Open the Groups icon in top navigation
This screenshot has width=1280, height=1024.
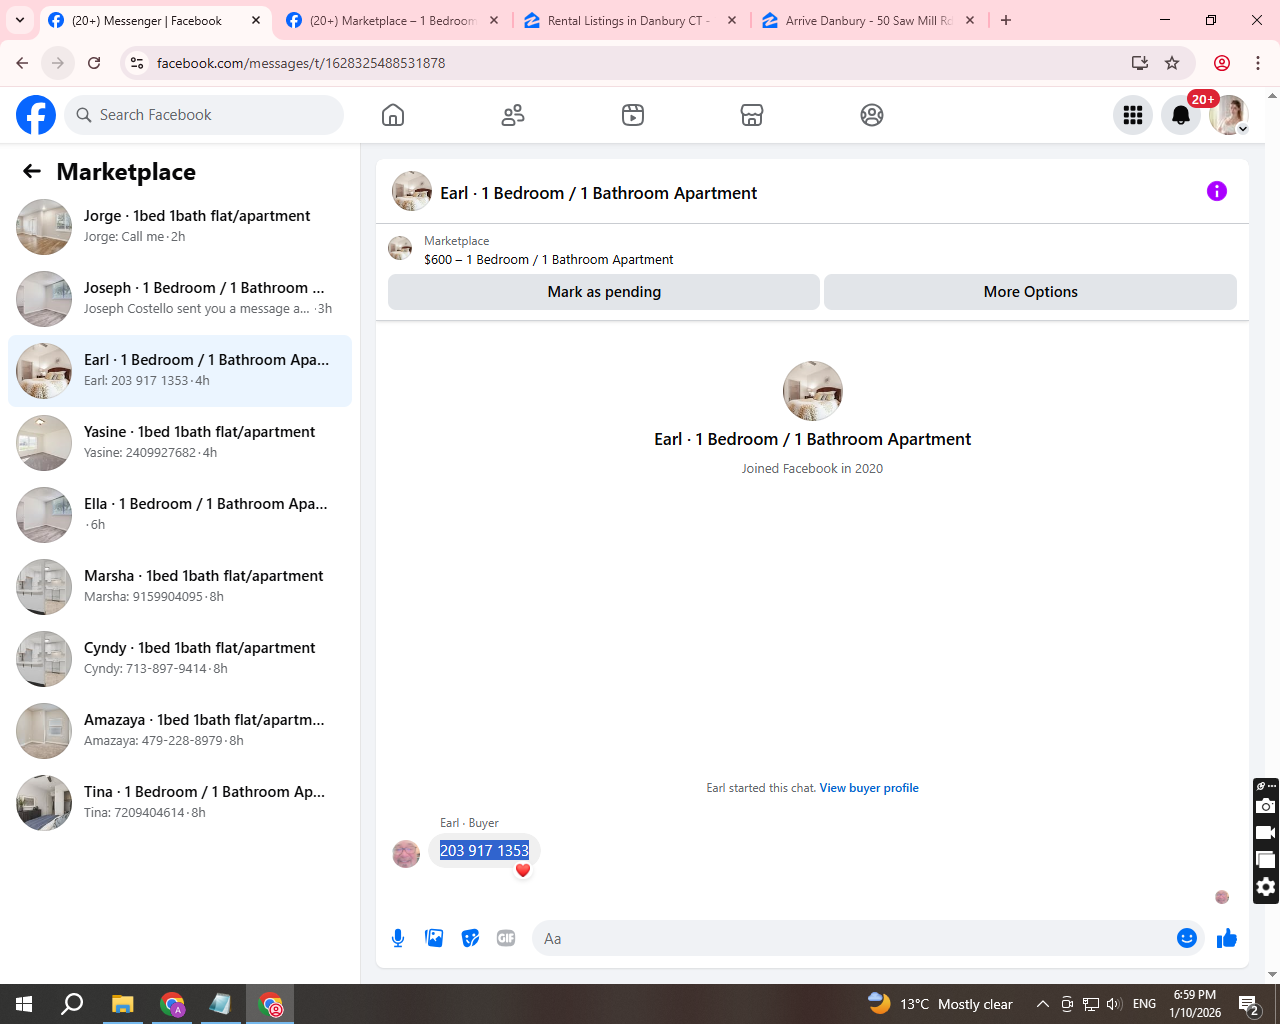(x=872, y=115)
